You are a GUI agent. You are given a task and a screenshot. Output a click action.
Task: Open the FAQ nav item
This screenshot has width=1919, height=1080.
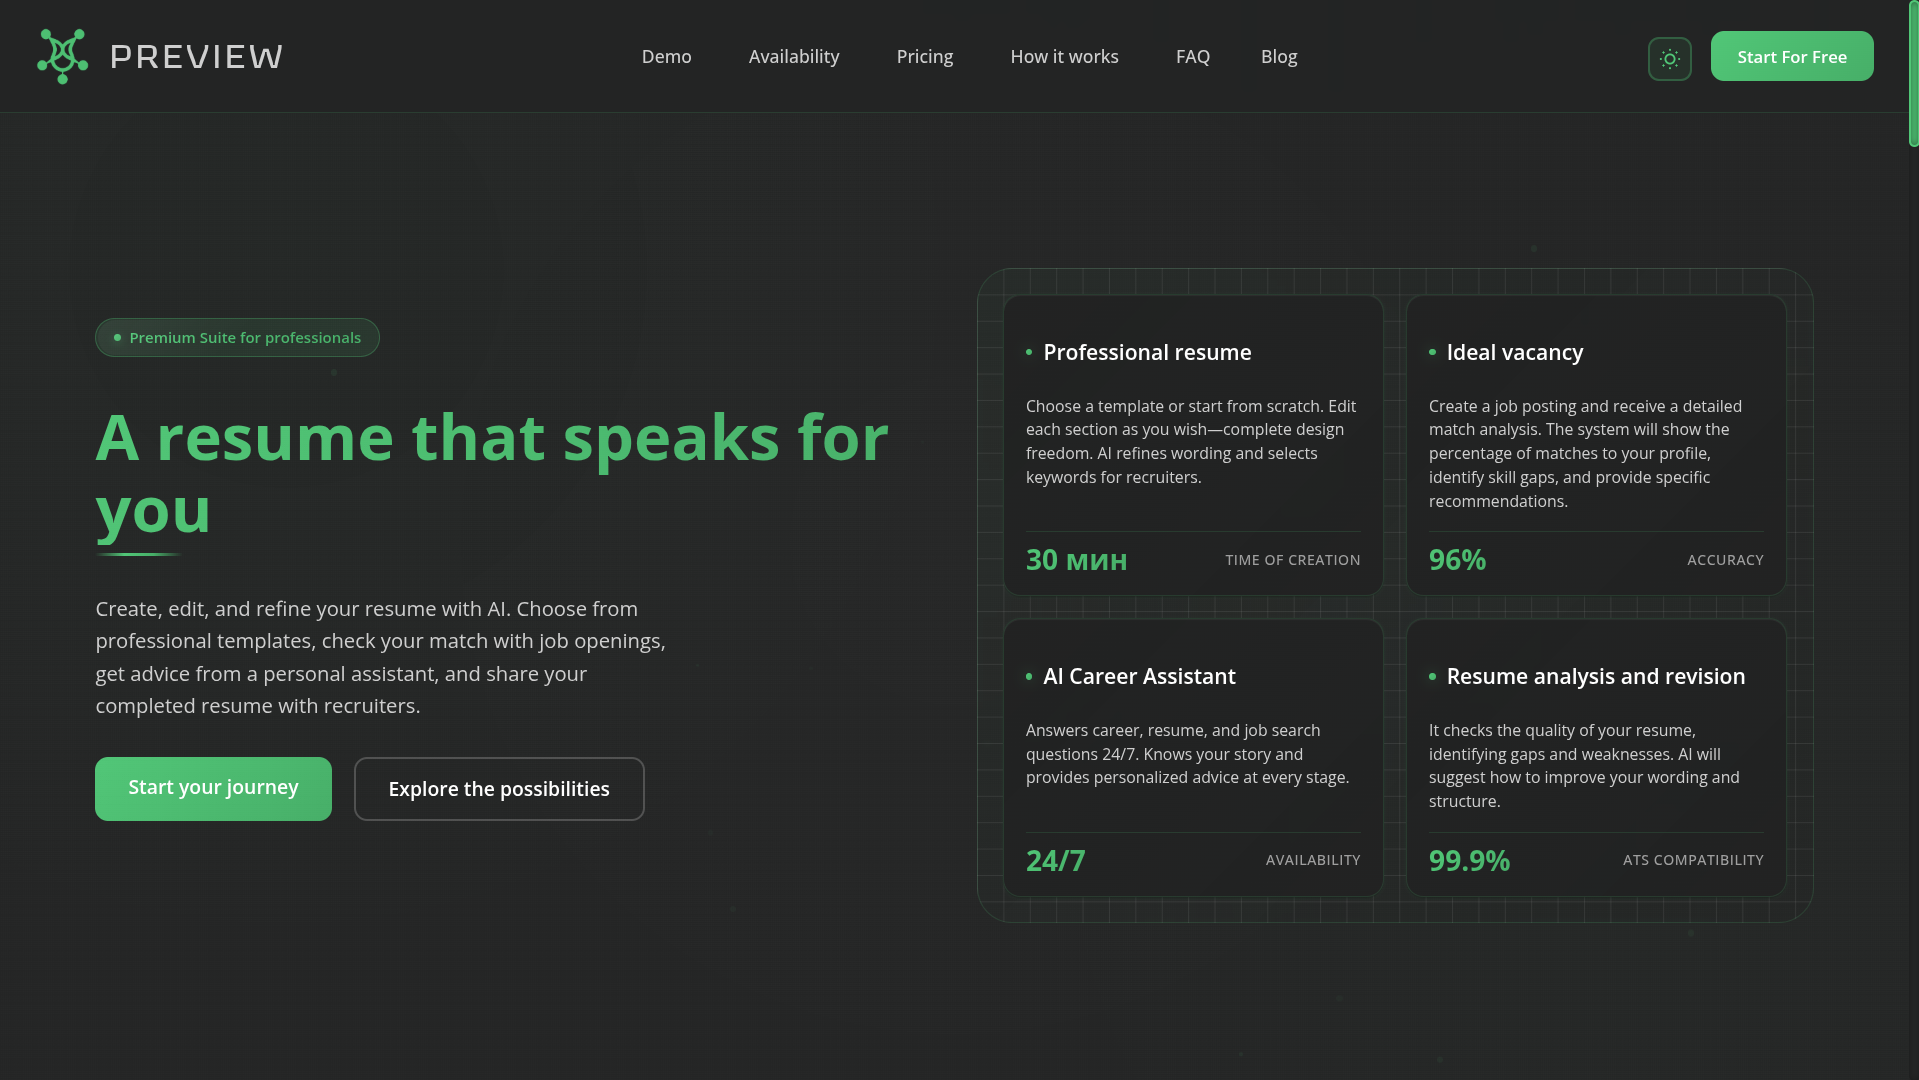[1193, 57]
